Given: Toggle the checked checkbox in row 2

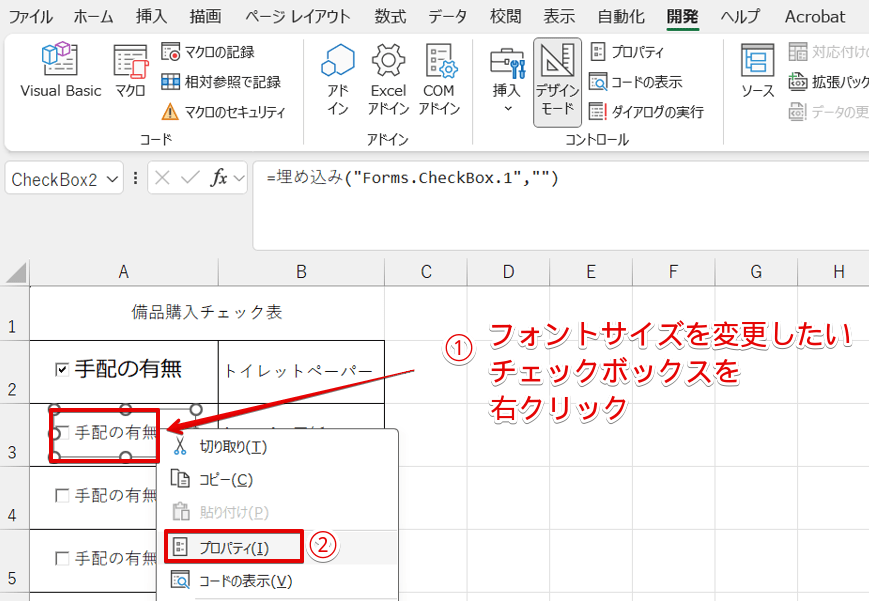Looking at the screenshot, I should 62,370.
